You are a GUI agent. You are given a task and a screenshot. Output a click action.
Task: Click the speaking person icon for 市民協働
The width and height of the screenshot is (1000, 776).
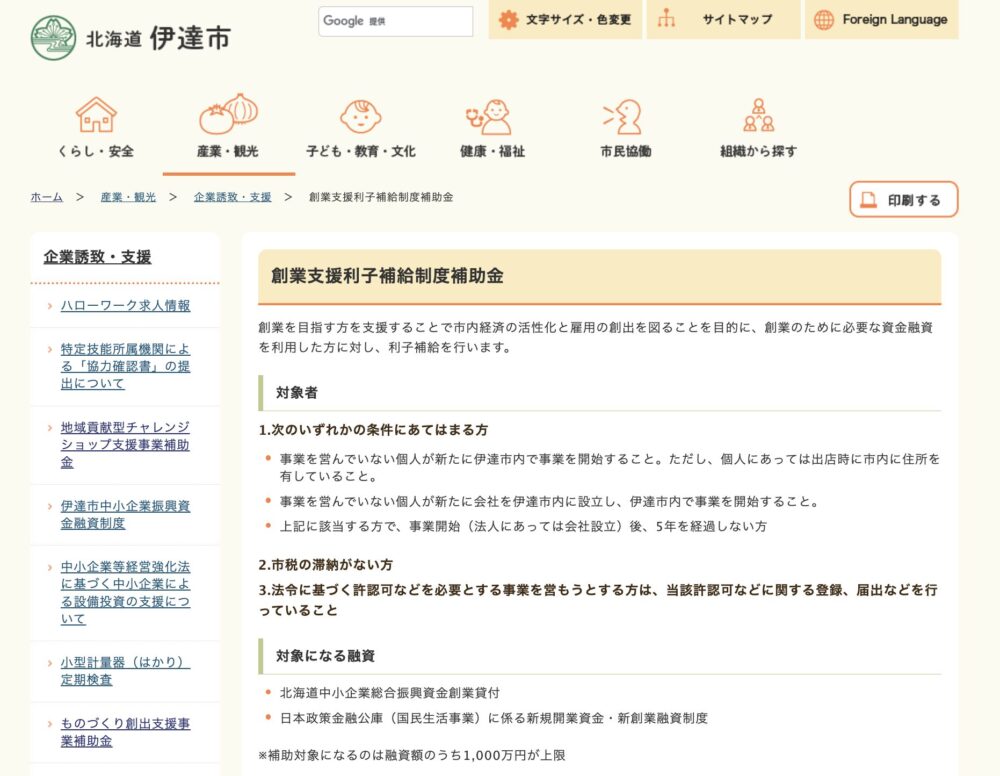click(623, 116)
